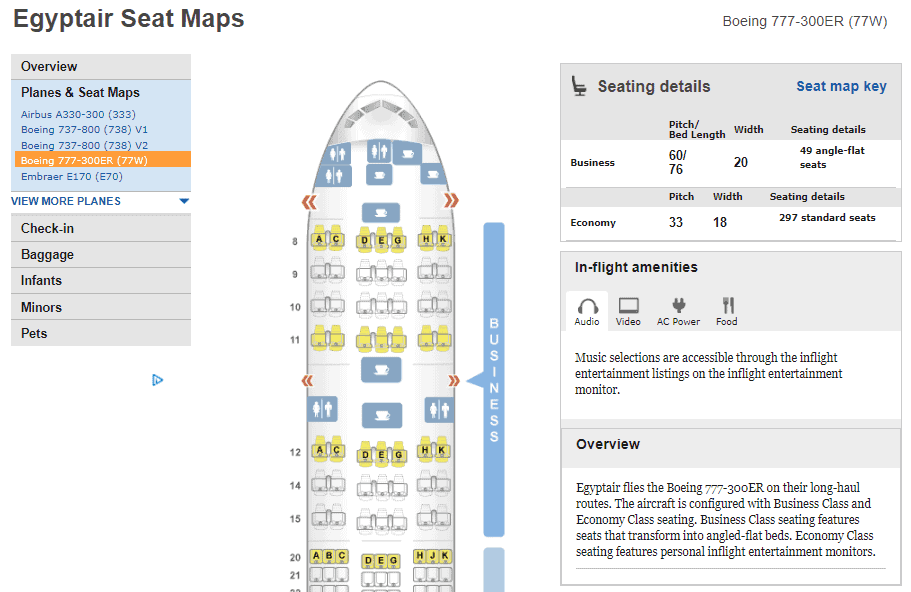Open the Overview sidebar item
This screenshot has height=592, width=911.
coord(49,66)
